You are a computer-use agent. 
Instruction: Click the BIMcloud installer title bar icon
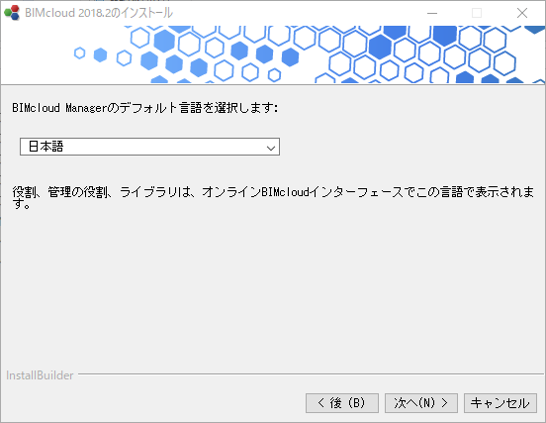pyautogui.click(x=12, y=13)
